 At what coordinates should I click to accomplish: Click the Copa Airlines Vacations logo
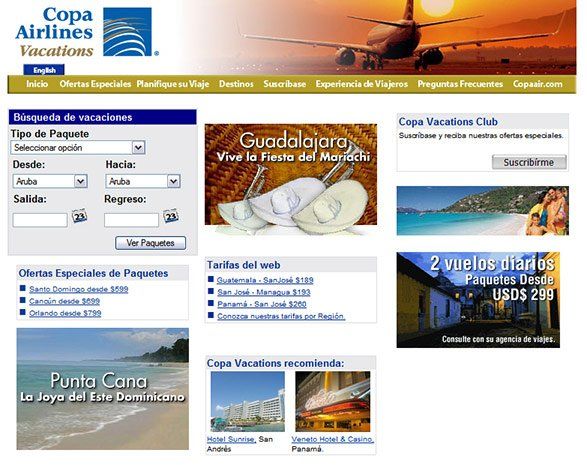(87, 32)
